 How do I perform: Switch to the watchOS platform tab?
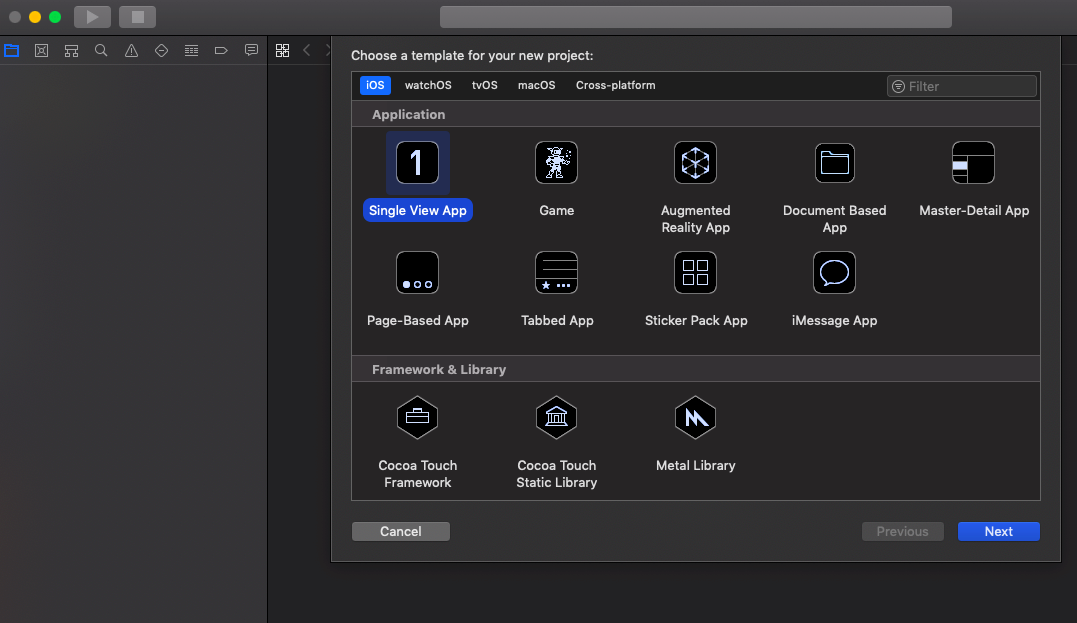(428, 86)
